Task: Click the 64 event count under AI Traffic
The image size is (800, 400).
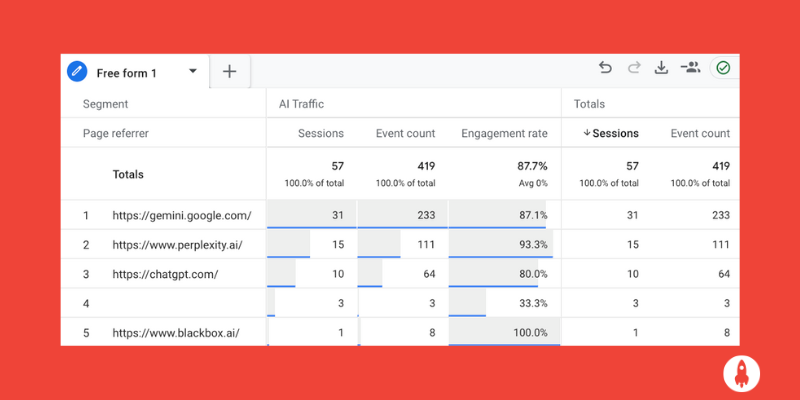Action: coord(430,274)
